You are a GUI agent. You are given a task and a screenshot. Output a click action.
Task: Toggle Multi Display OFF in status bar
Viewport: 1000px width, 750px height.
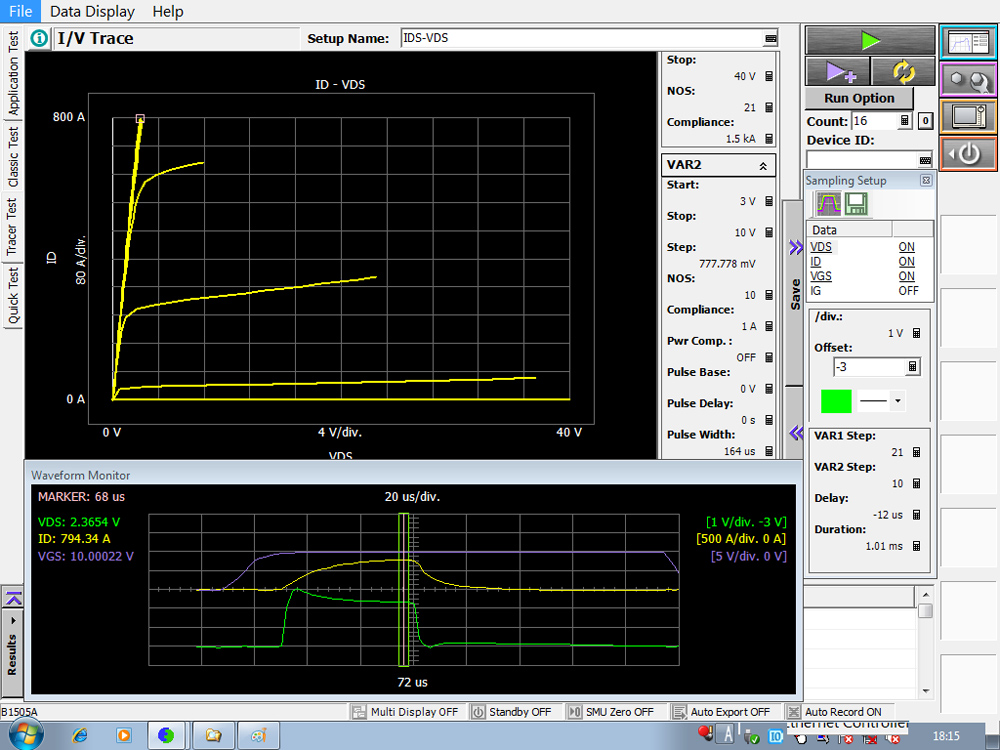406,712
